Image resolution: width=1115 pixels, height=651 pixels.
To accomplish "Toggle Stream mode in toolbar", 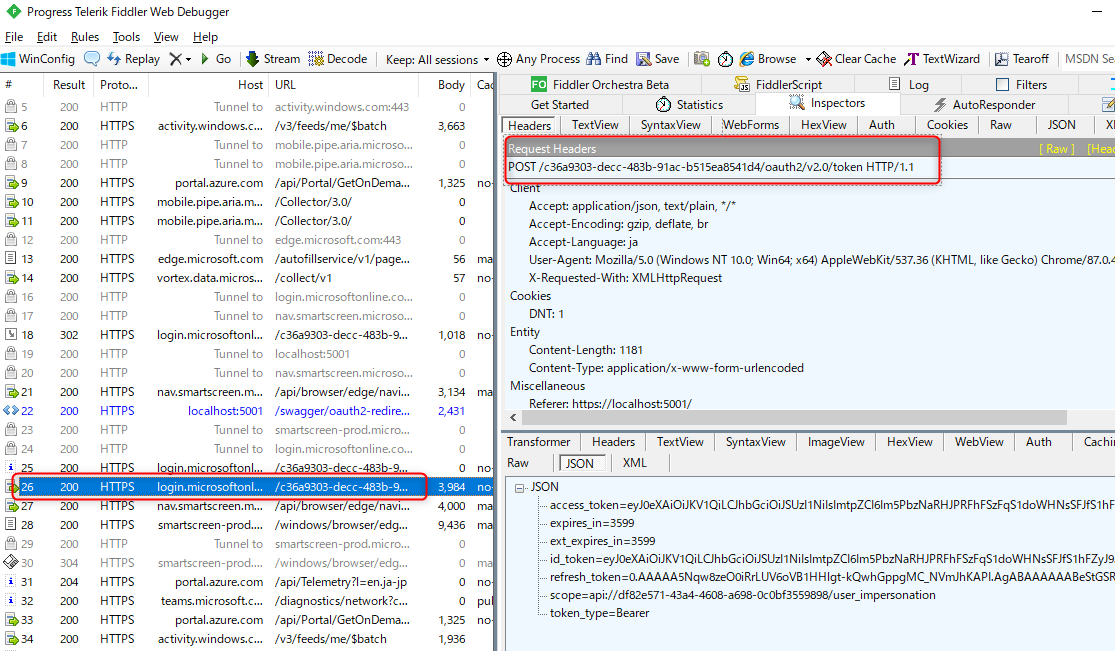I will pos(273,59).
